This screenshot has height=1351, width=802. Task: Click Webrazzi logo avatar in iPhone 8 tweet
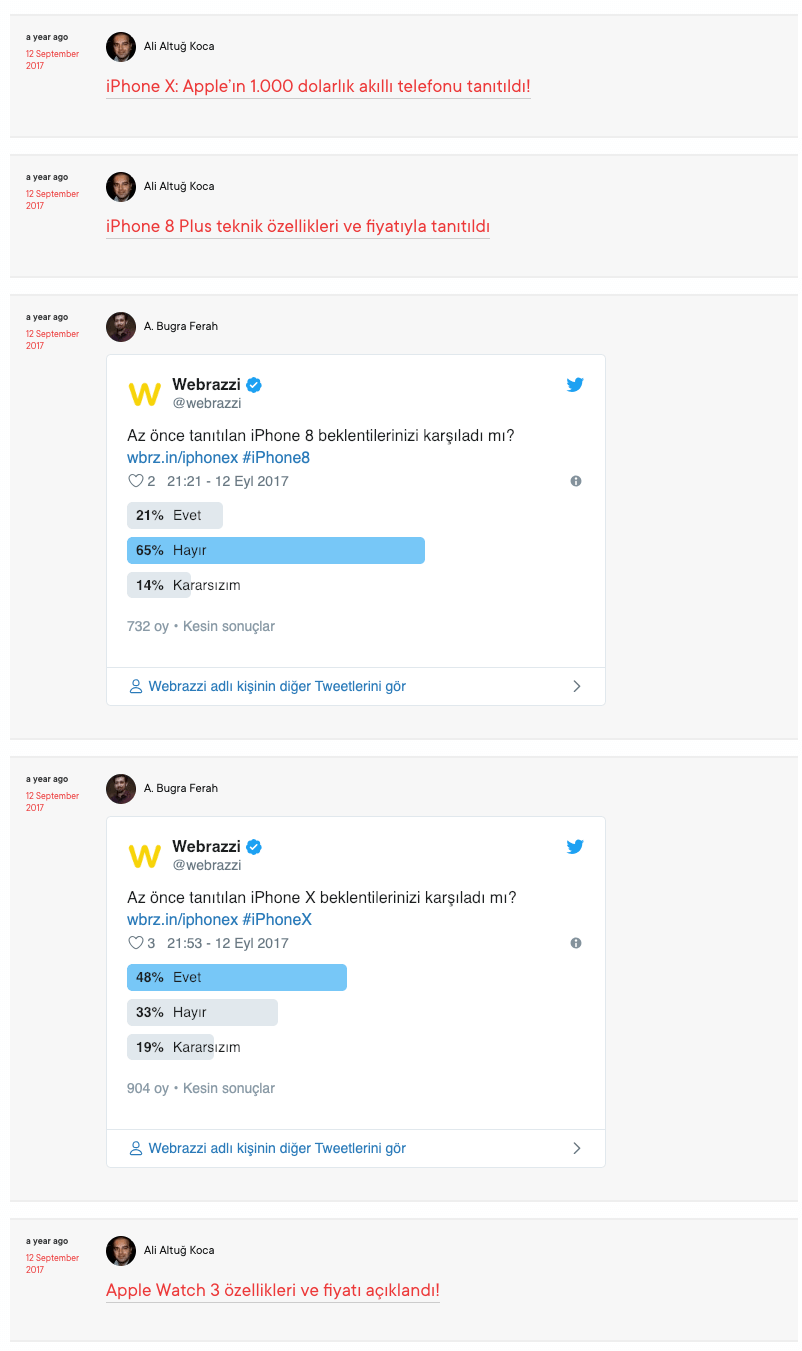[145, 394]
